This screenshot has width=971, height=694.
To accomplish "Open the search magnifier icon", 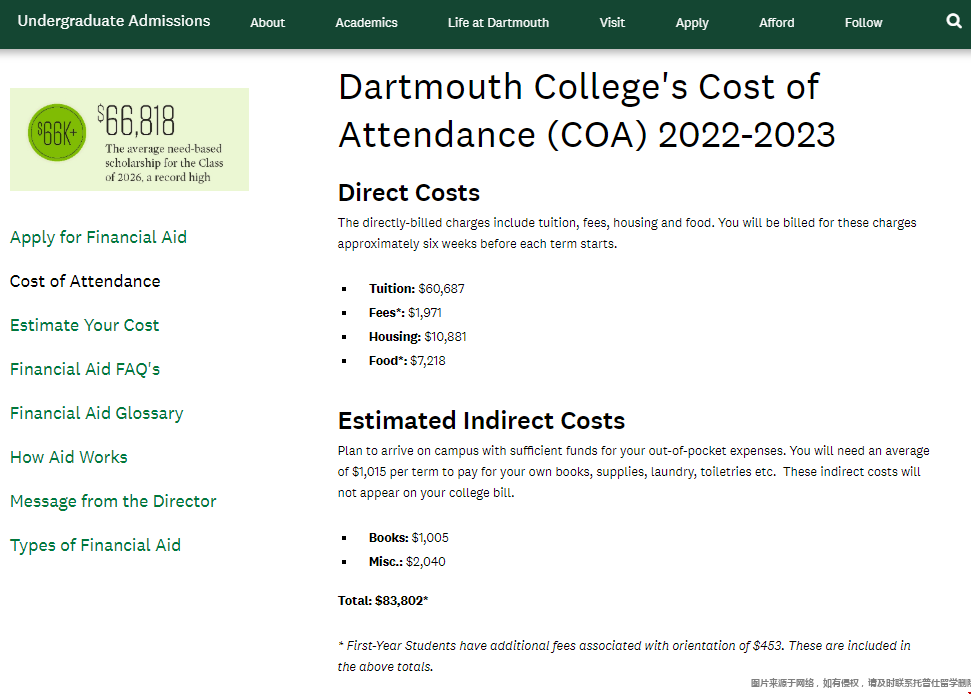I will (953, 21).
